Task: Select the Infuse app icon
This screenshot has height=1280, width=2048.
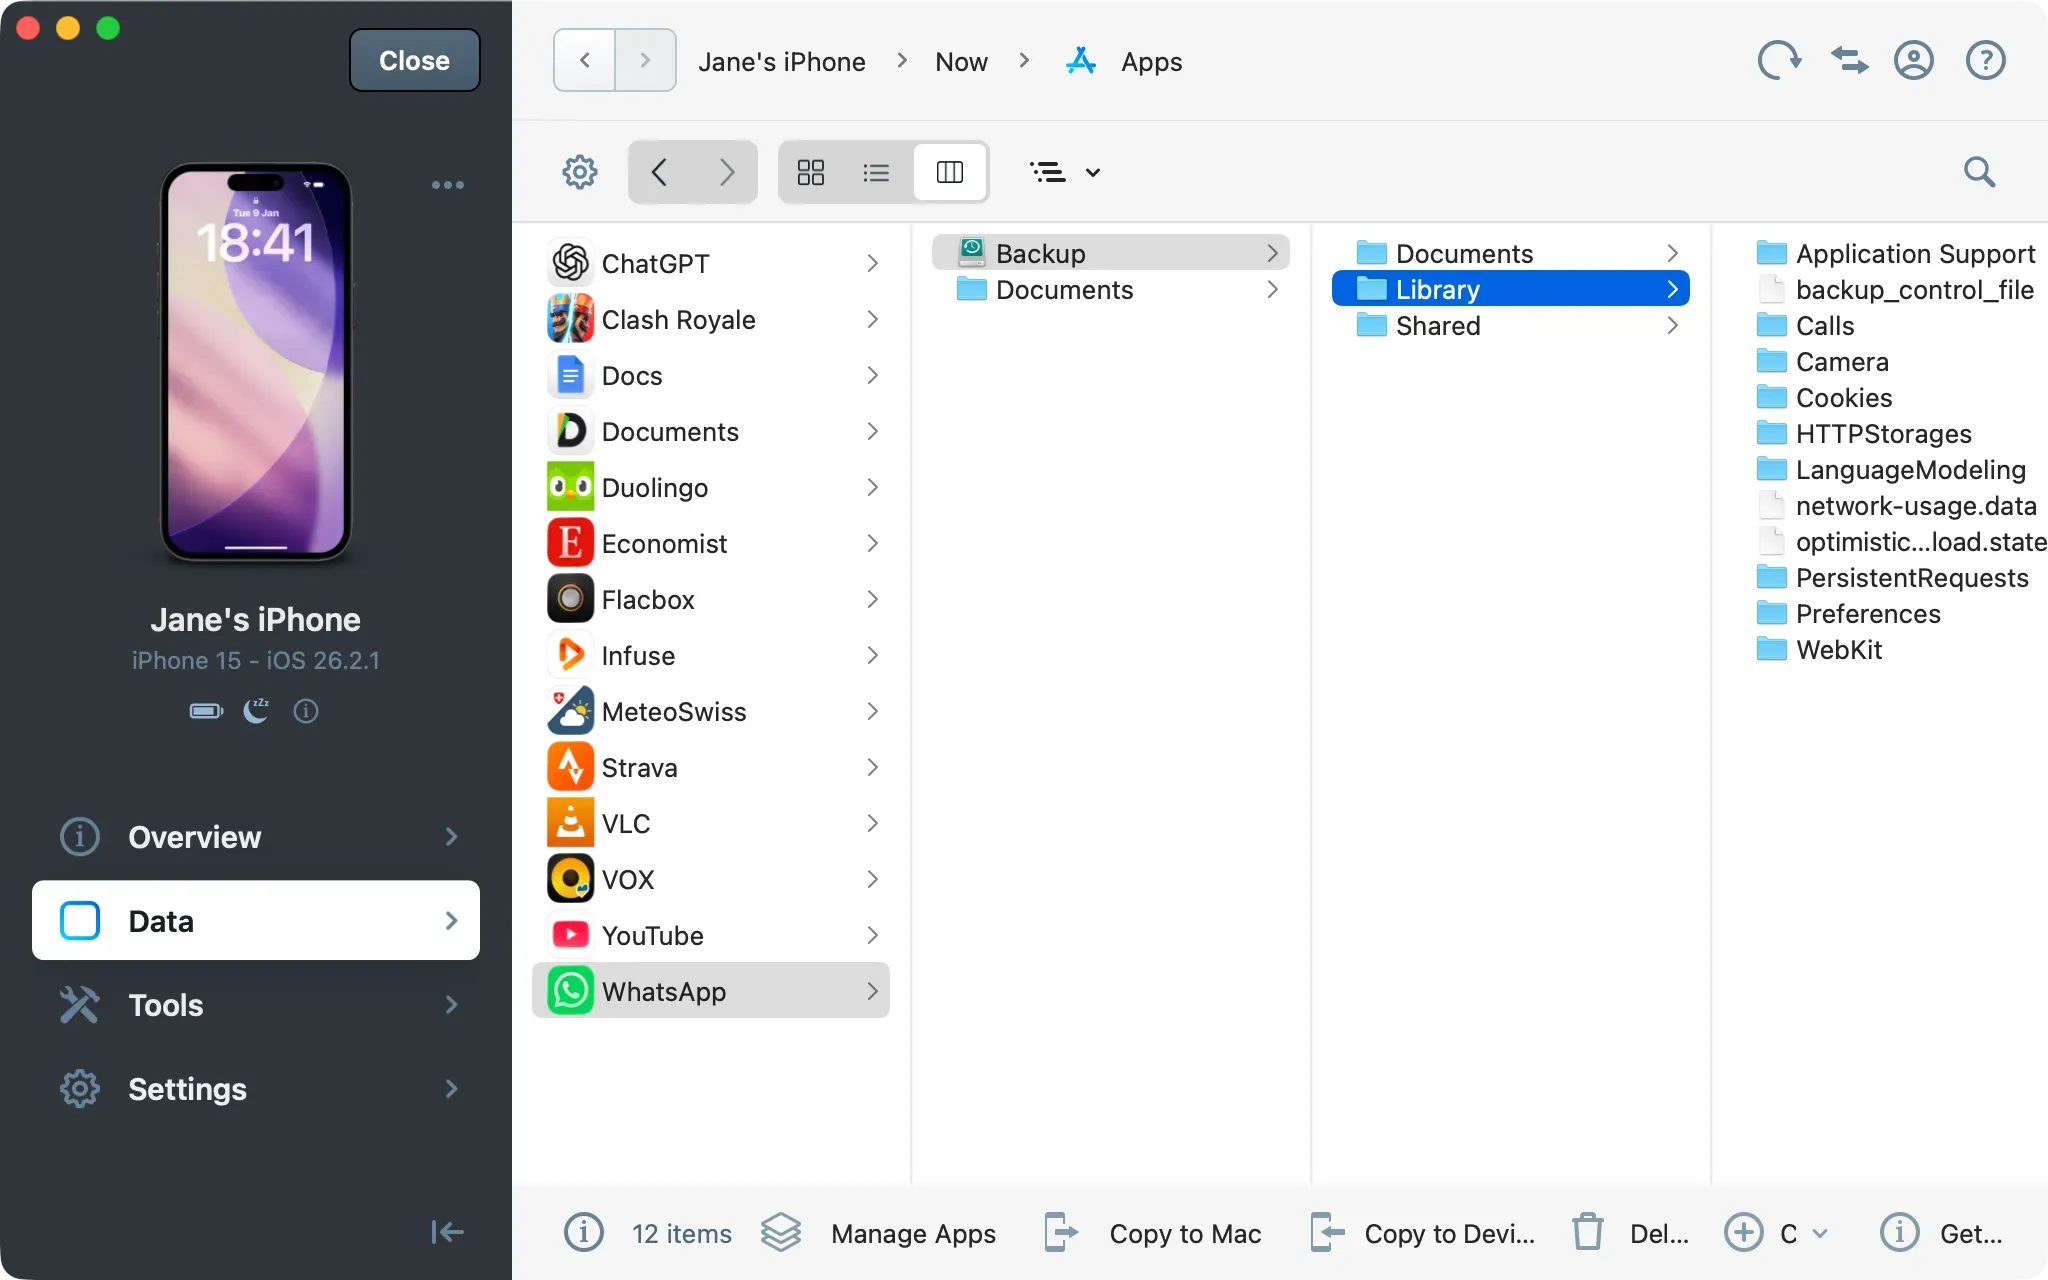Action: pos(571,655)
